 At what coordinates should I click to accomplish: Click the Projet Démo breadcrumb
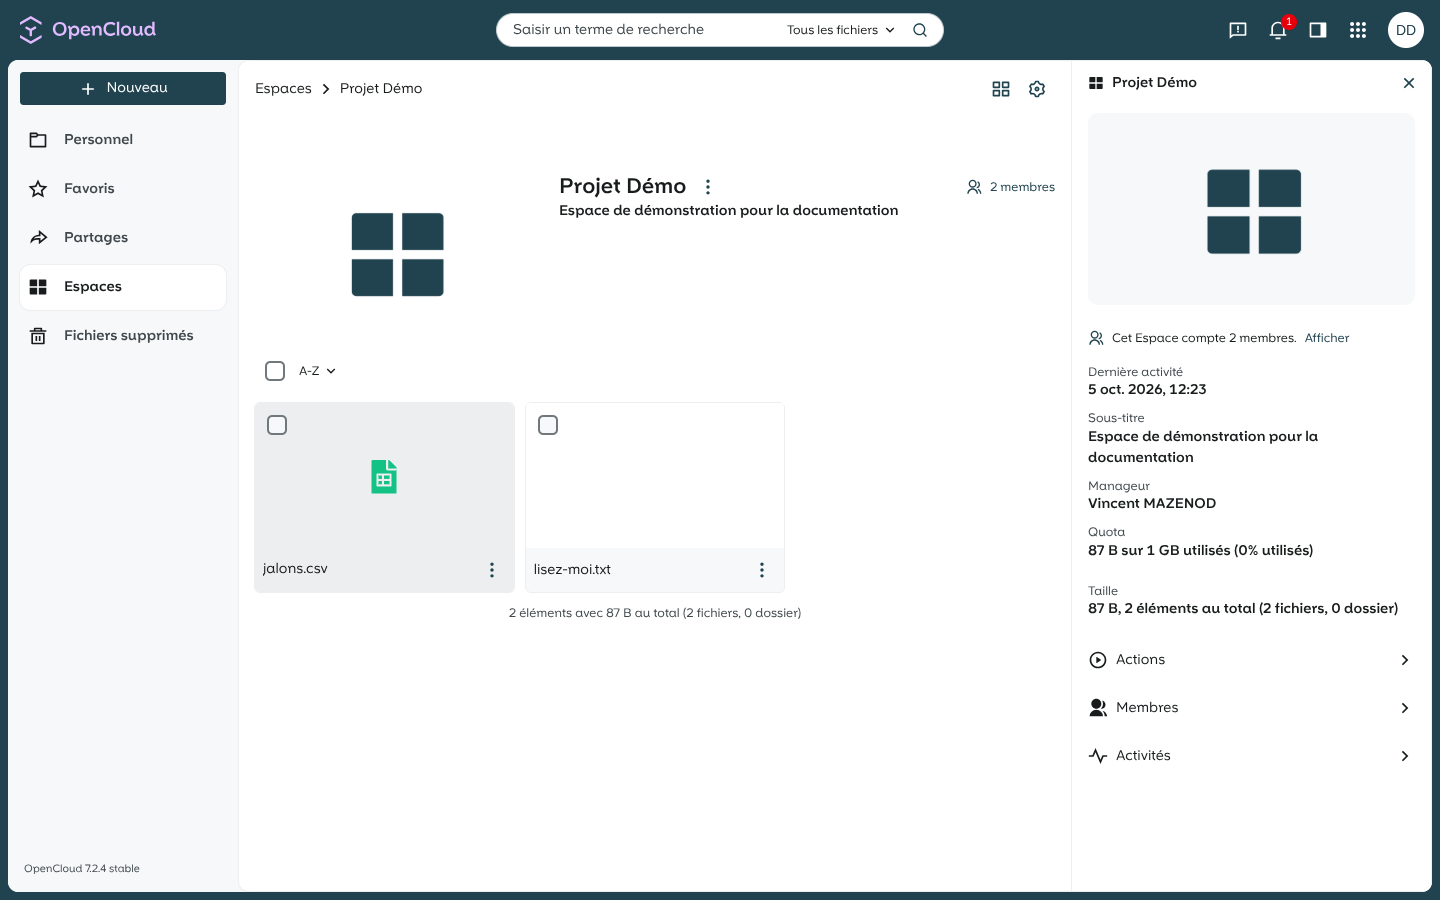click(x=381, y=89)
